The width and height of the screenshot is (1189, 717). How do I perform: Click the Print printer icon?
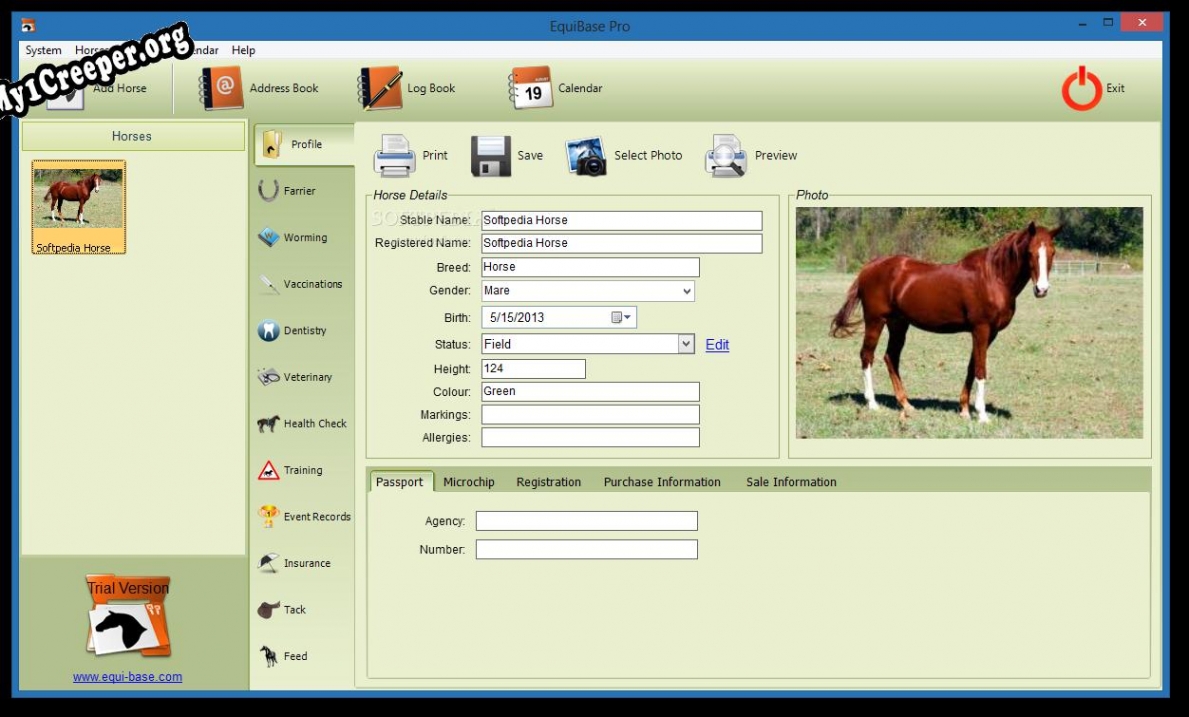coord(394,156)
